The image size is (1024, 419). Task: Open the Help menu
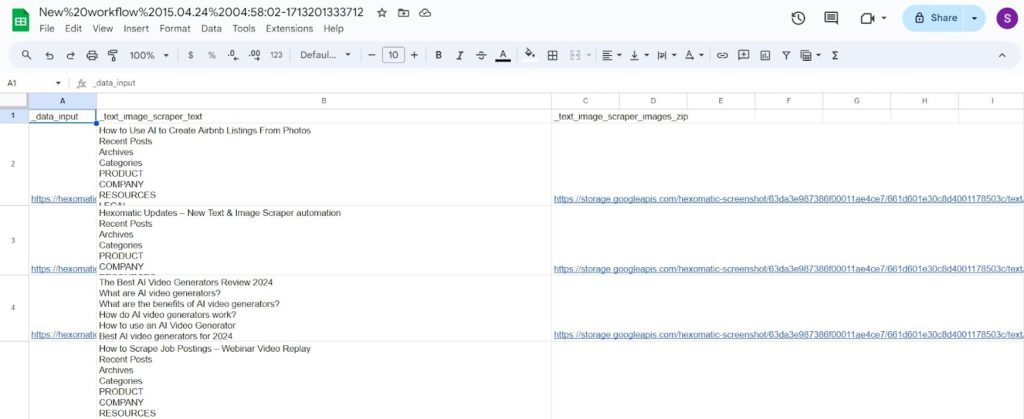333,29
